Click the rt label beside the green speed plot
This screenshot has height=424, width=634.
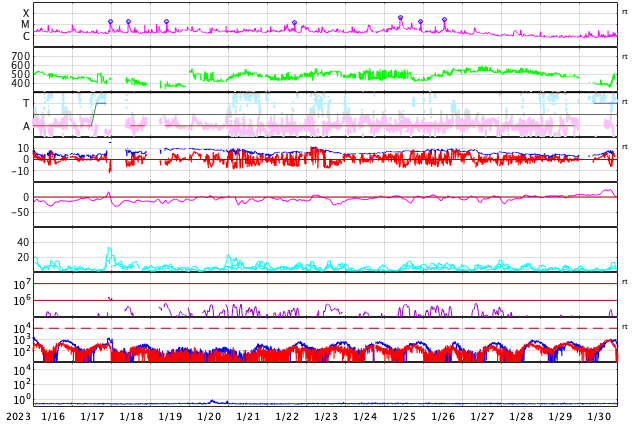point(625,57)
